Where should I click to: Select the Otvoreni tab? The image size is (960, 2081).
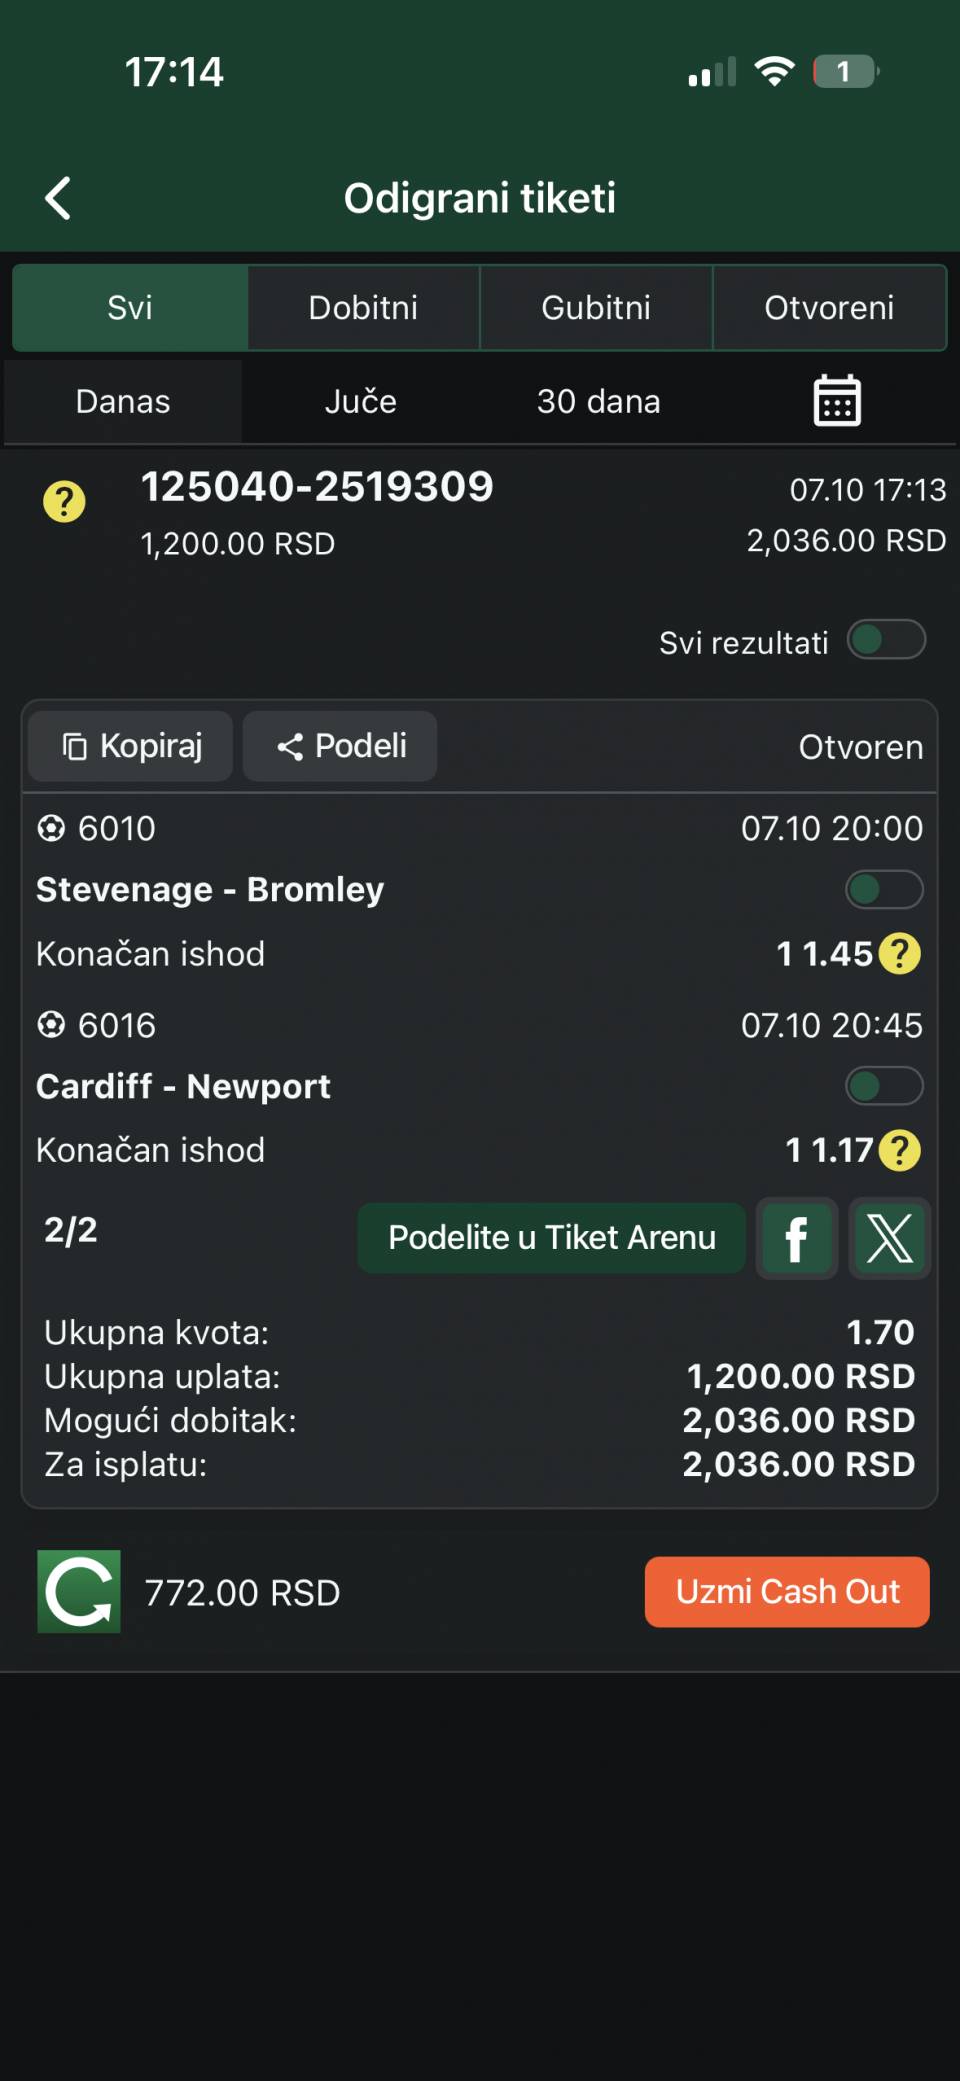(829, 308)
